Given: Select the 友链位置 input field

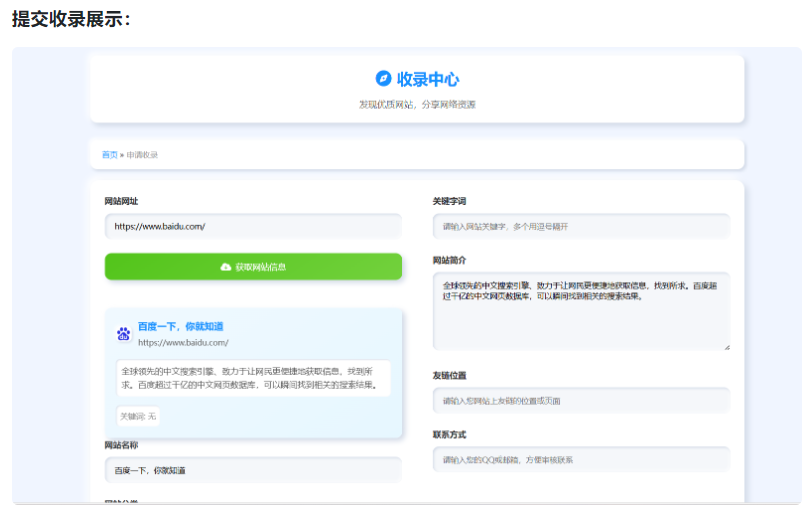Looking at the screenshot, I should click(x=580, y=400).
